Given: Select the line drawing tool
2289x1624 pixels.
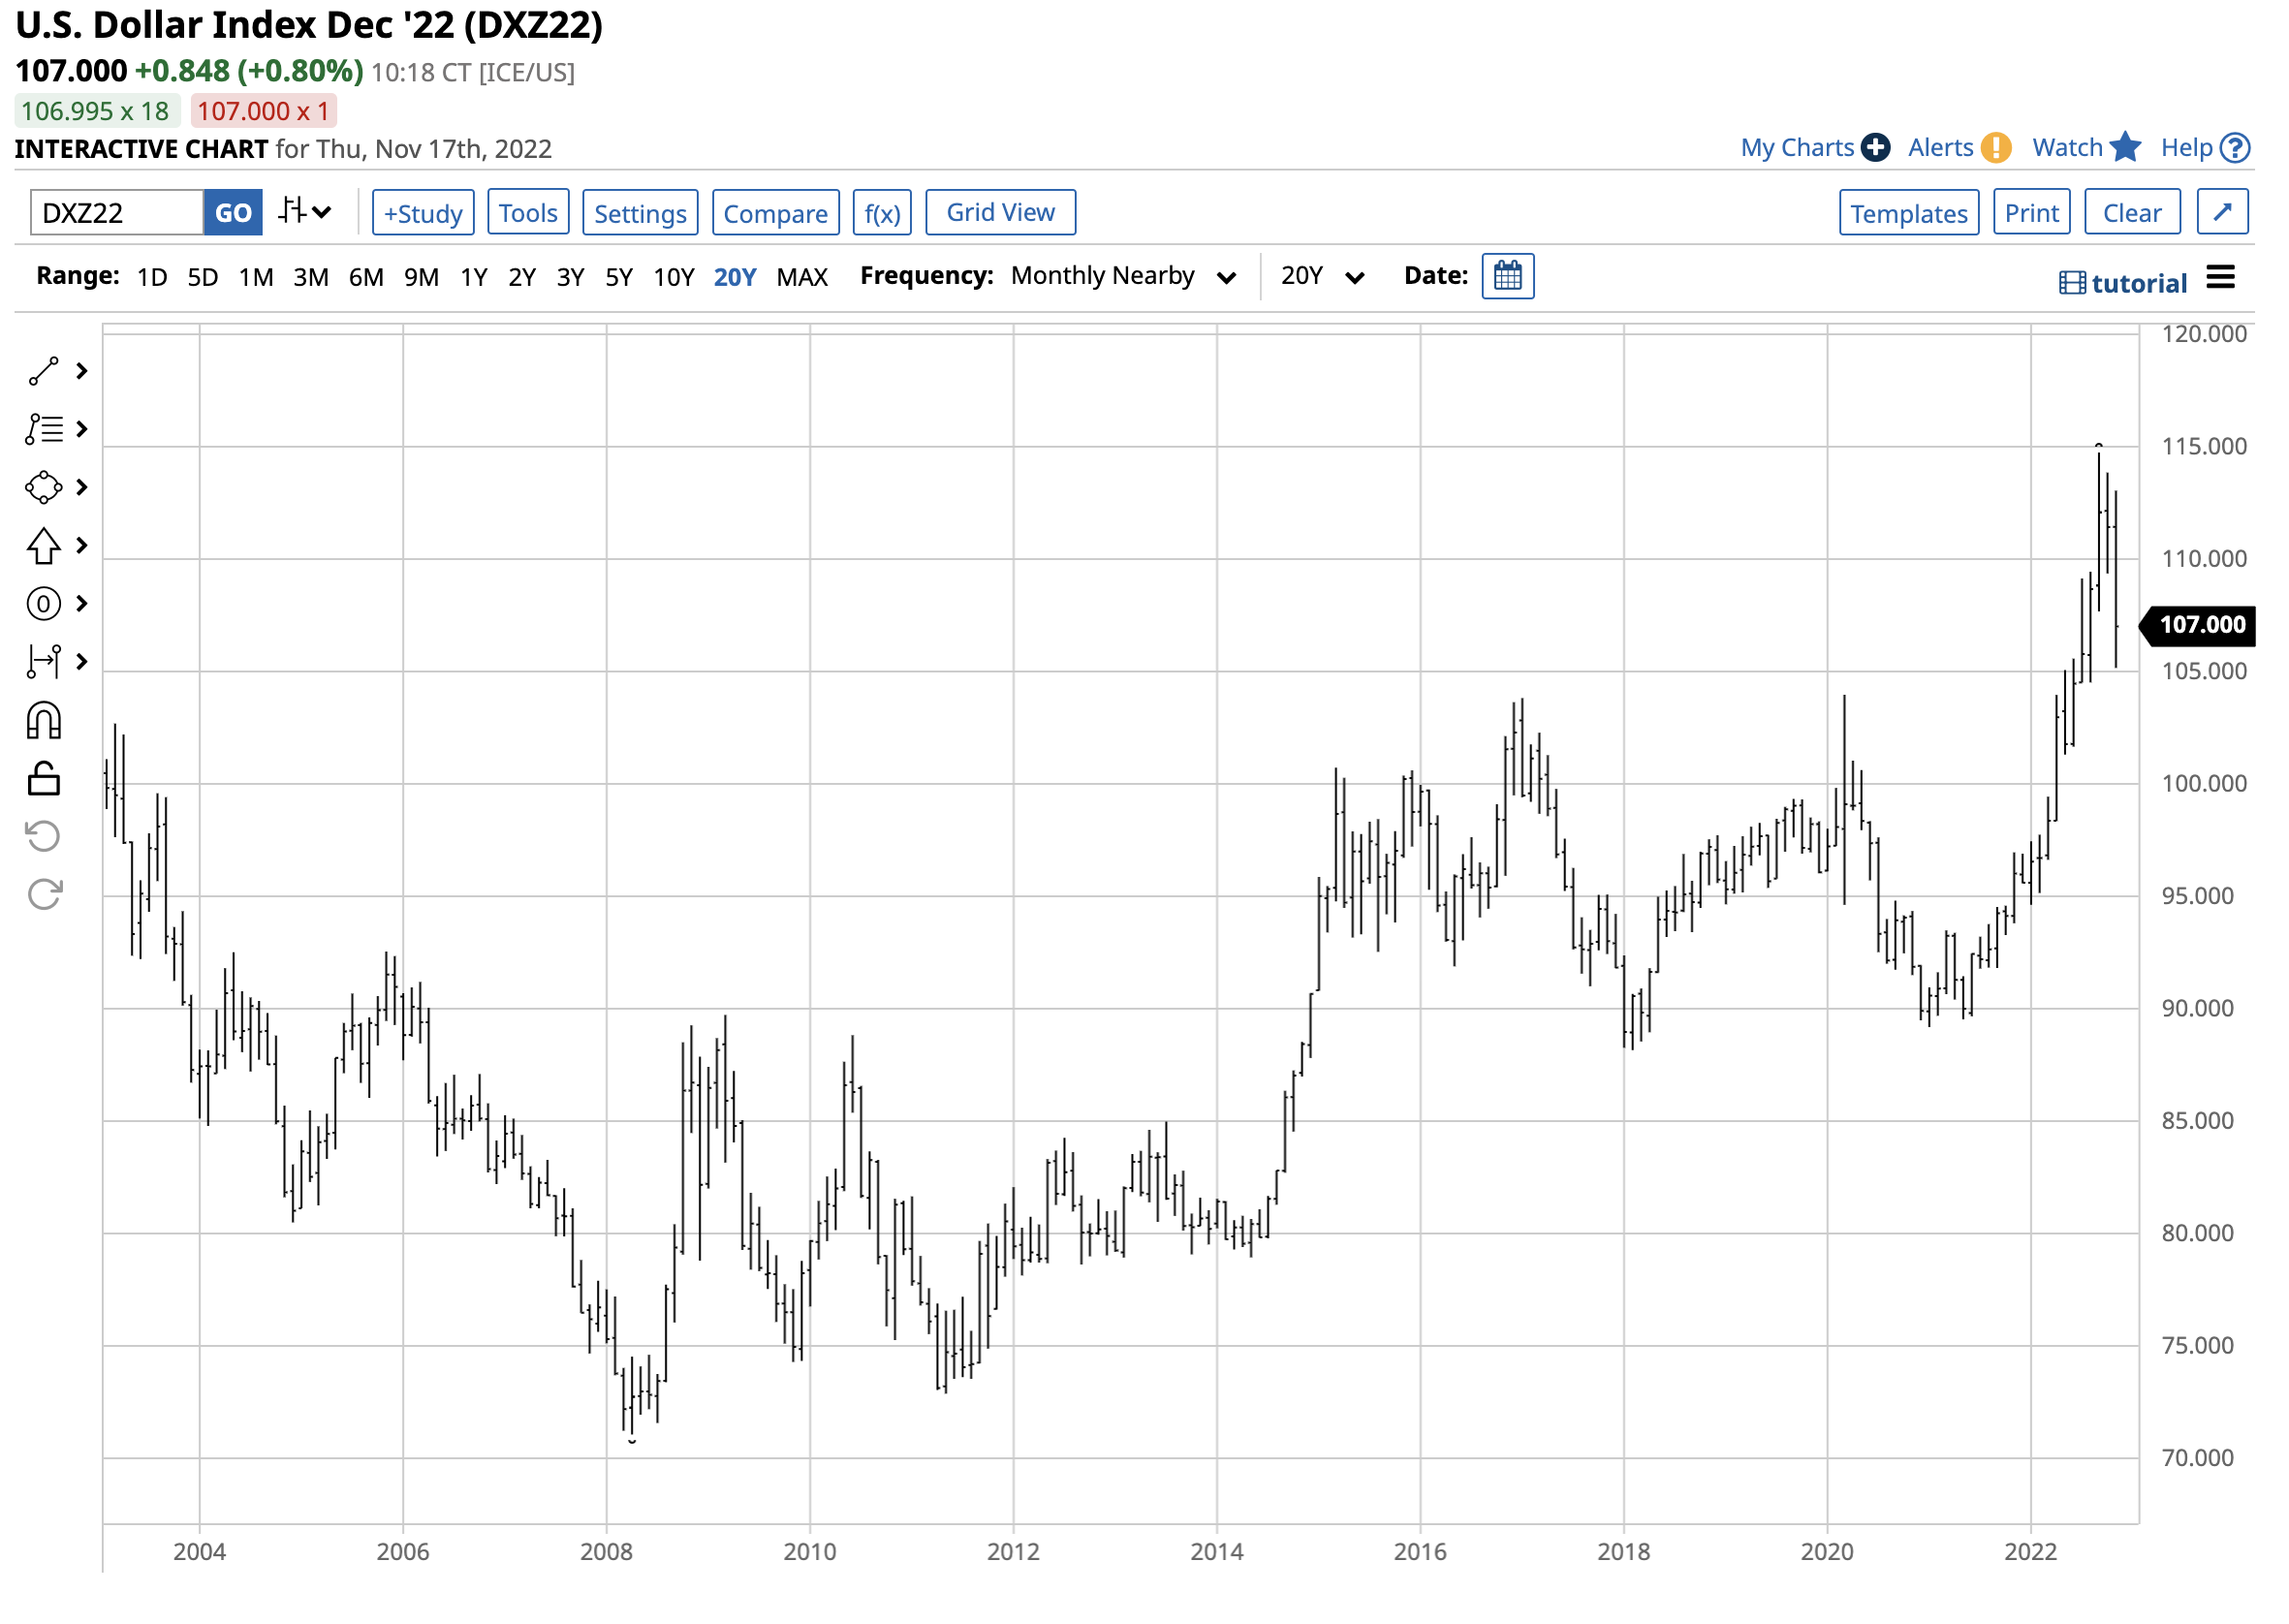Looking at the screenshot, I should click(x=44, y=372).
